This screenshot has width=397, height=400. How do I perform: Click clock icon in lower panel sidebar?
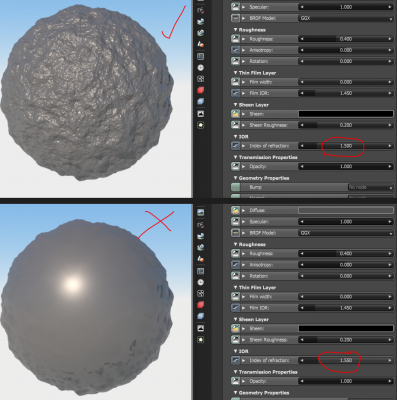[x=200, y=282]
